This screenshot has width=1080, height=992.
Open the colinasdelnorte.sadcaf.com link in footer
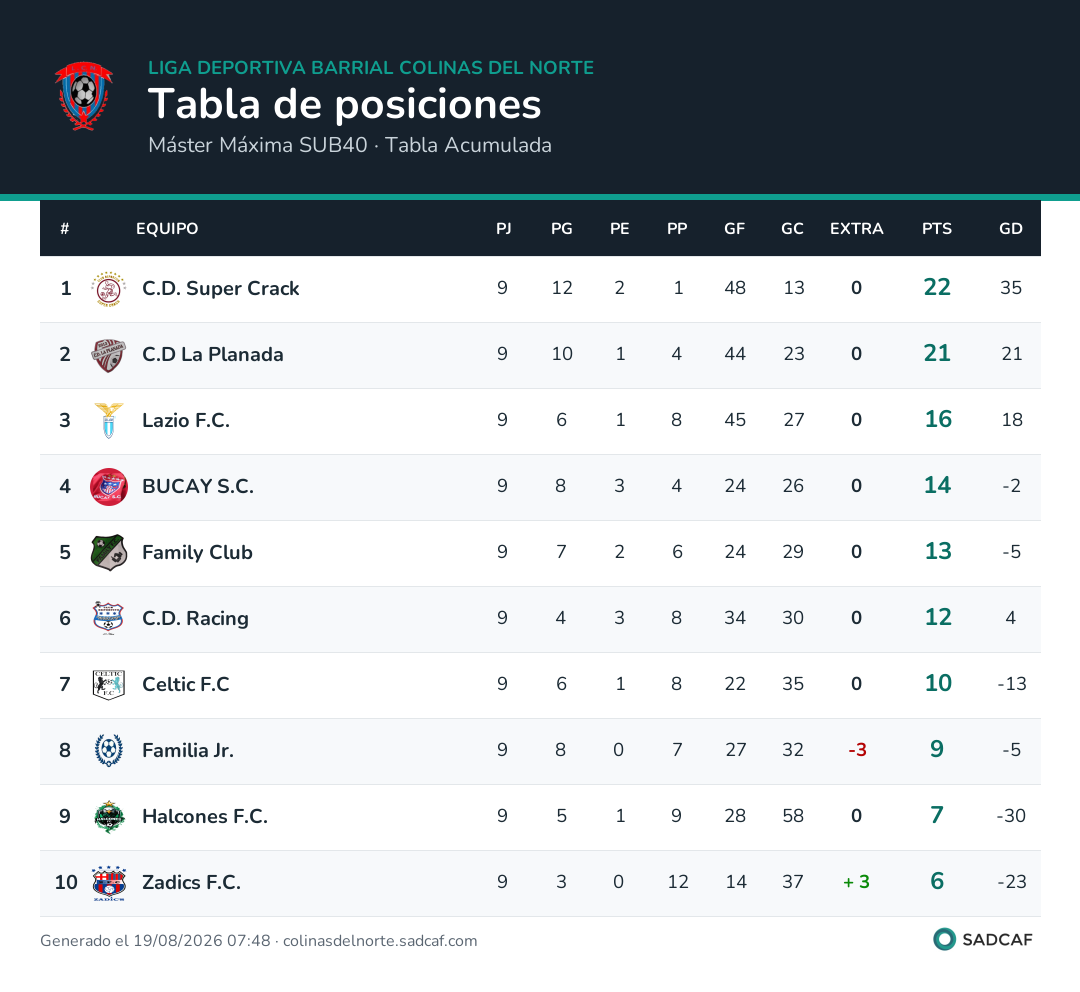tap(380, 941)
